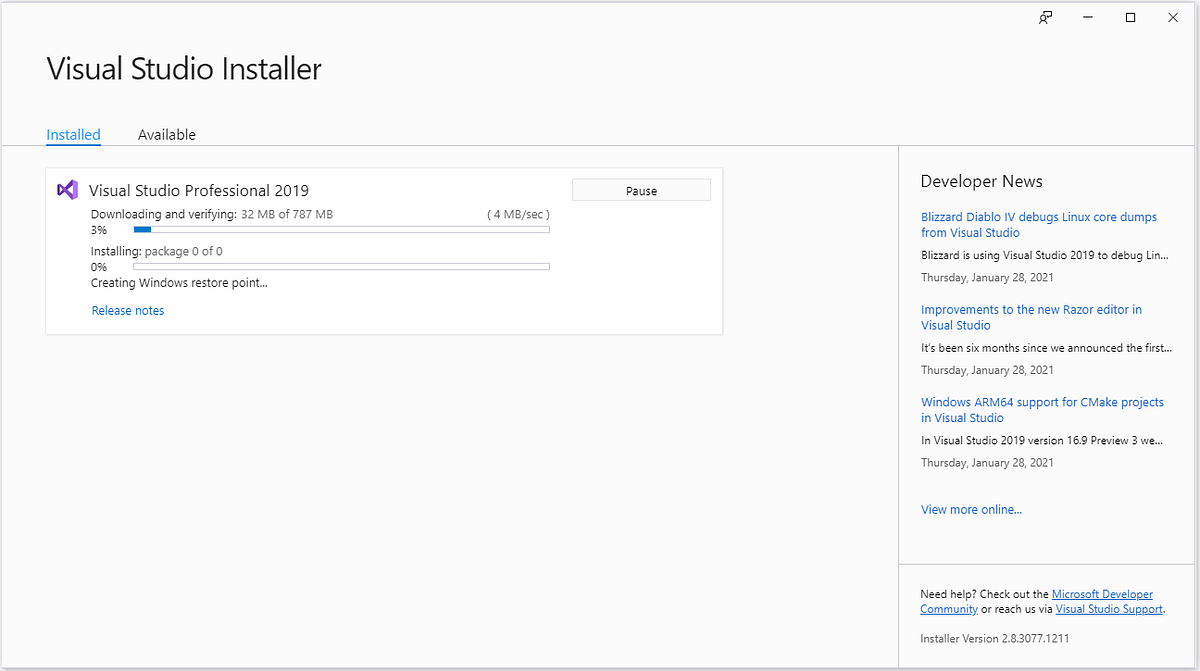1200x671 pixels.
Task: Click the 3% download percentage label
Action: 99,229
